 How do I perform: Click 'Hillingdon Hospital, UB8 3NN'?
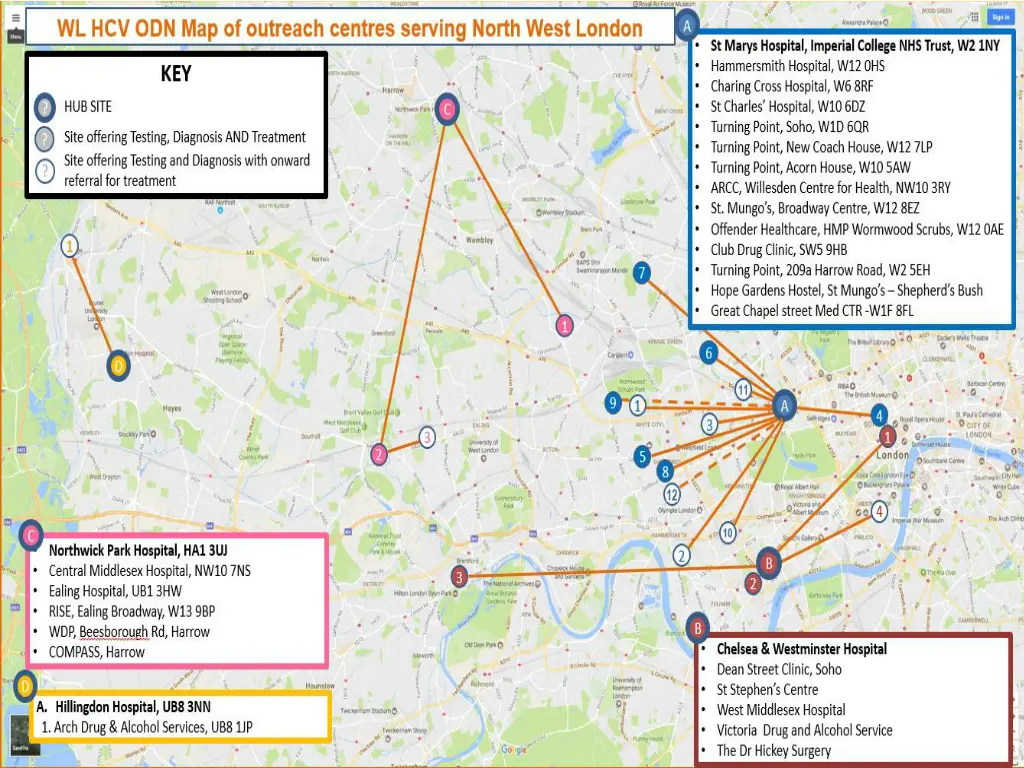(133, 707)
